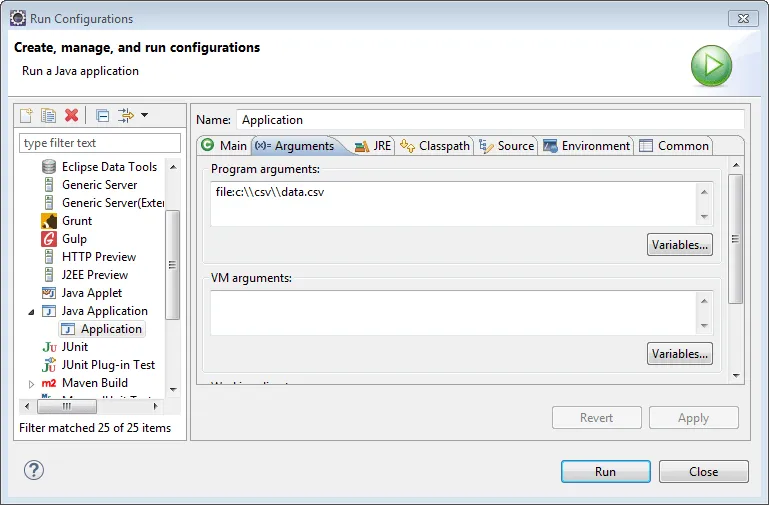Image resolution: width=769 pixels, height=505 pixels.
Task: Delete selected configuration with red X icon
Action: 71,116
